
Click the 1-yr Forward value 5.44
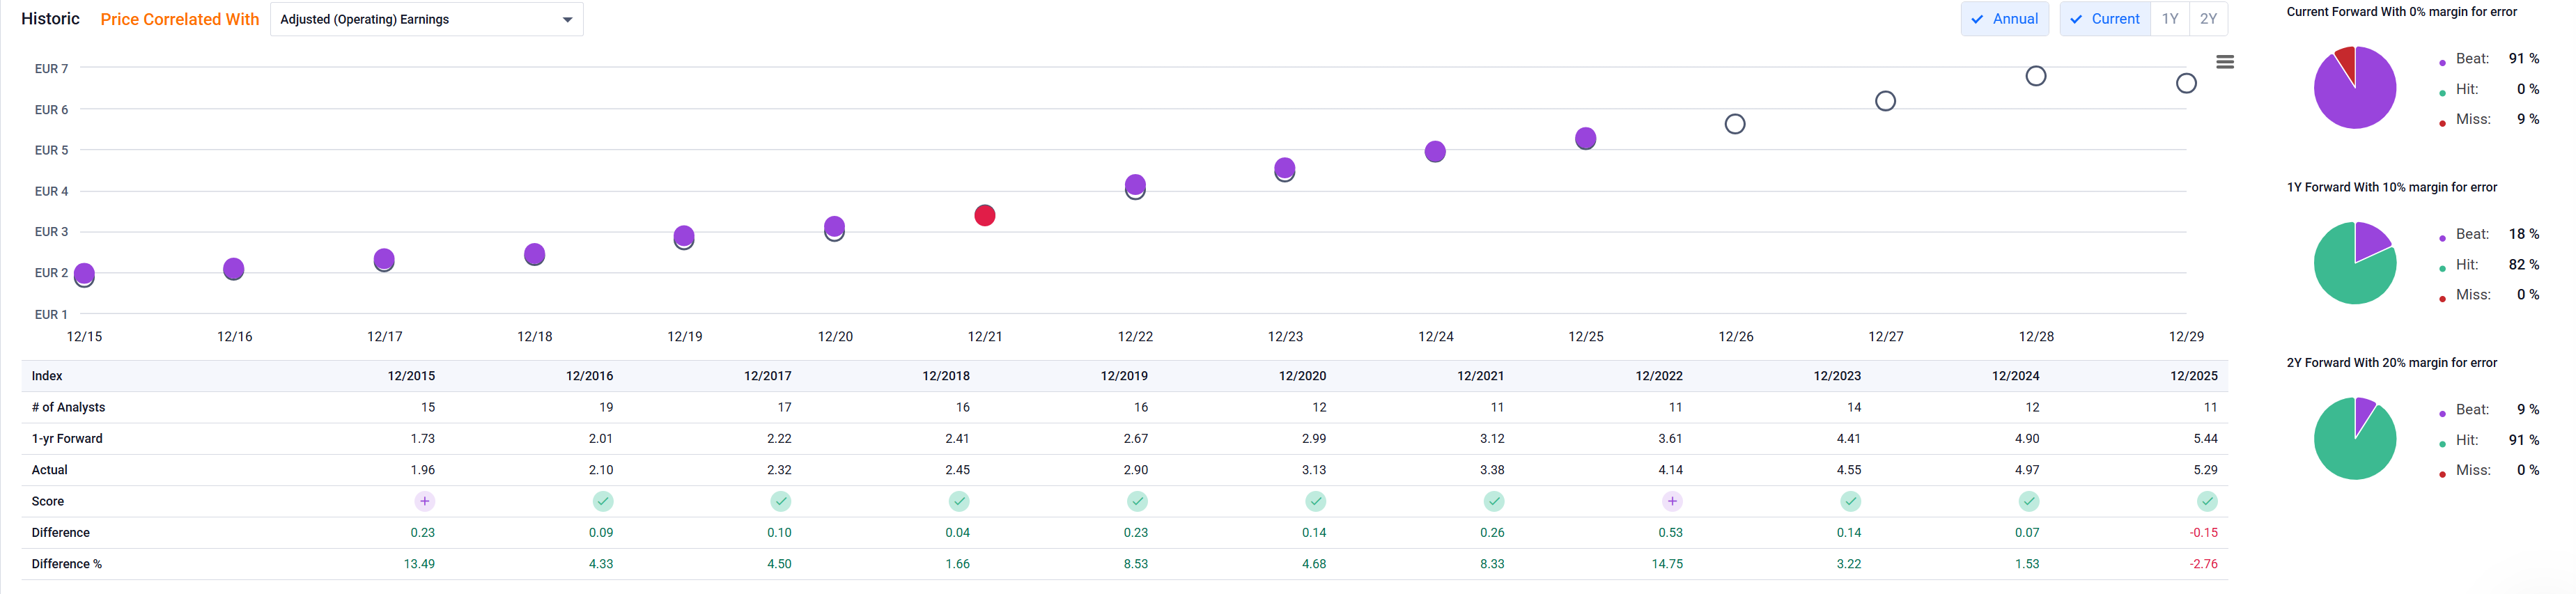pos(2206,438)
